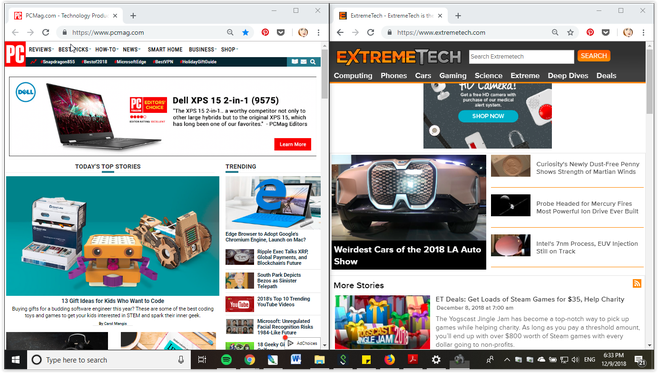Click the Pinterest extension icon in ExtremeTech window
The height and width of the screenshot is (373, 658).
[x=590, y=32]
